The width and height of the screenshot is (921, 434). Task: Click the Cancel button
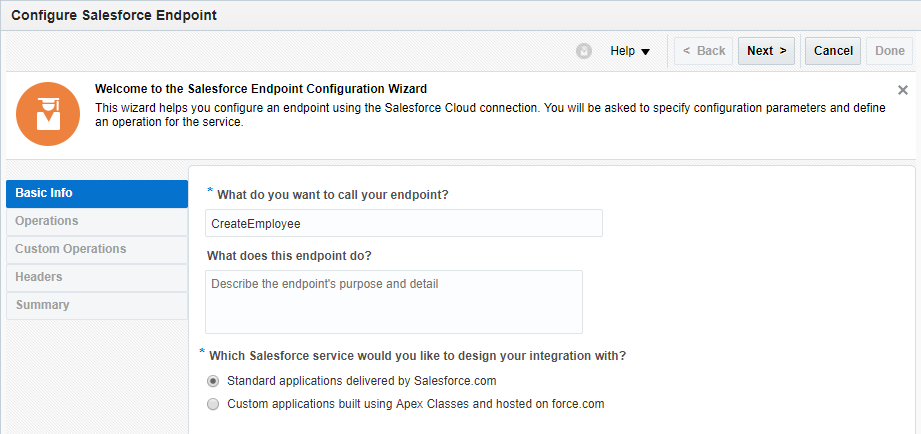click(x=833, y=51)
